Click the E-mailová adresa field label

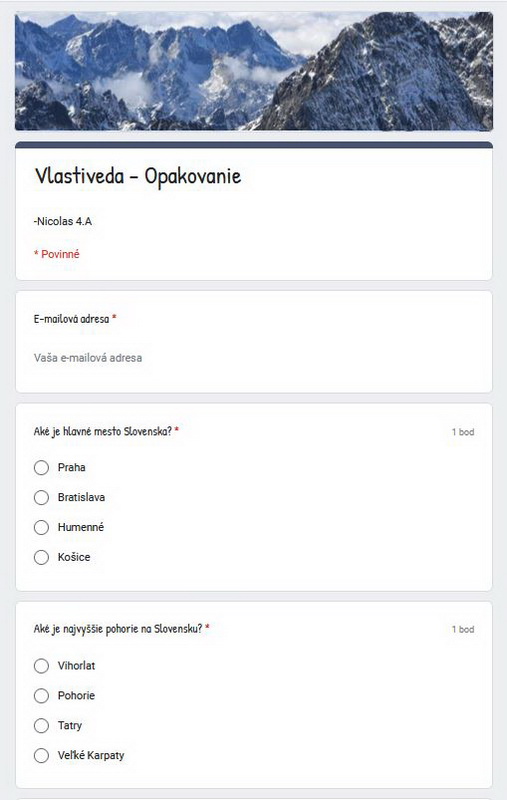pyautogui.click(x=71, y=319)
